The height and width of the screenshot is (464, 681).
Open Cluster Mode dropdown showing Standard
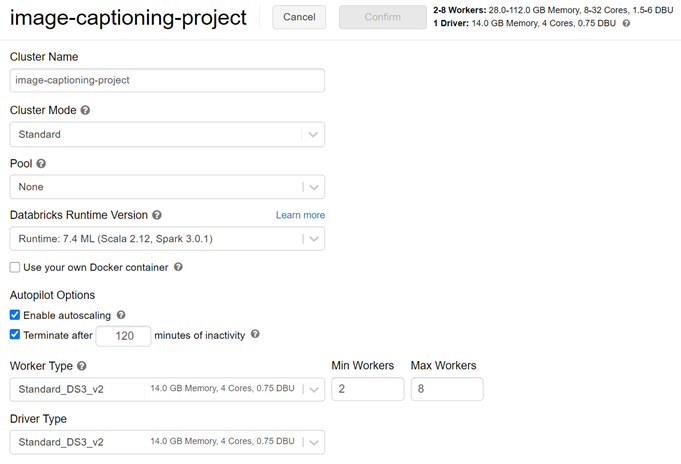tap(167, 135)
